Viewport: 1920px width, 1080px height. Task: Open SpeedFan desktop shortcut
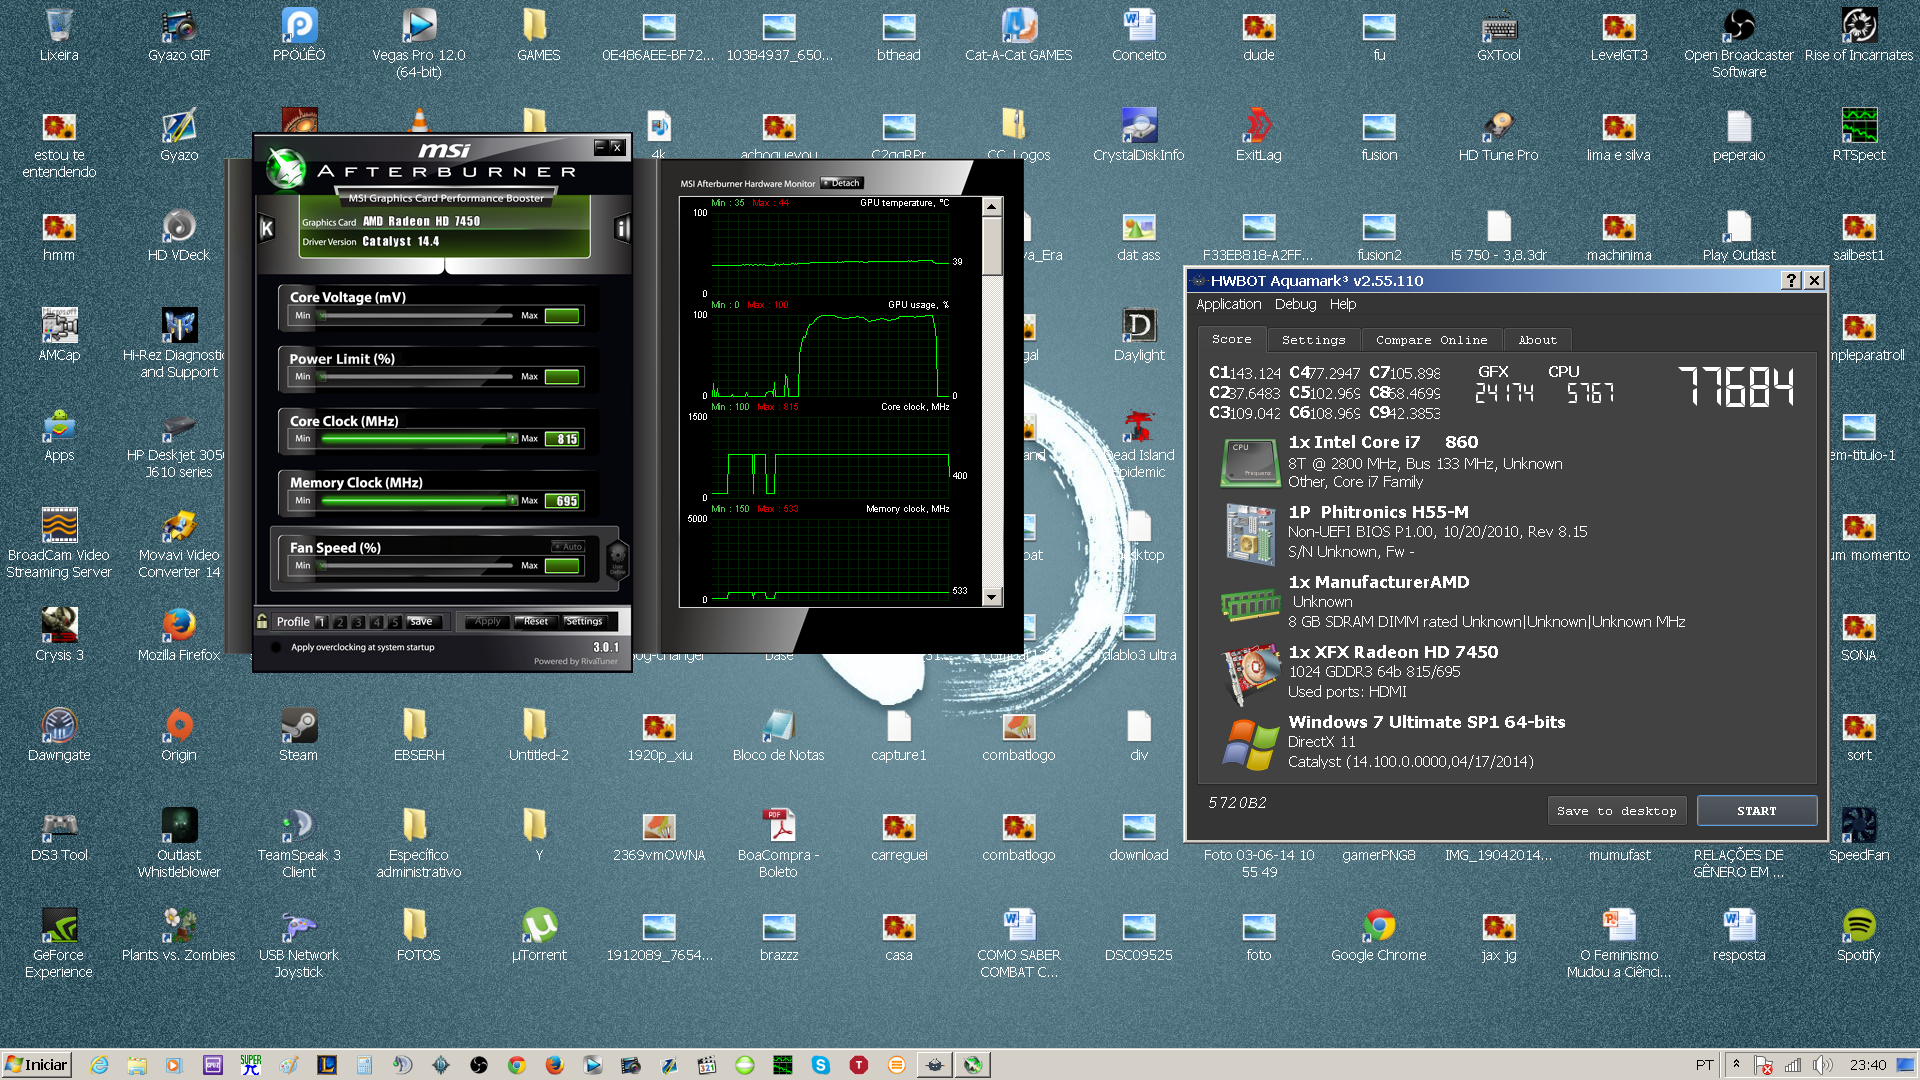coord(1859,835)
